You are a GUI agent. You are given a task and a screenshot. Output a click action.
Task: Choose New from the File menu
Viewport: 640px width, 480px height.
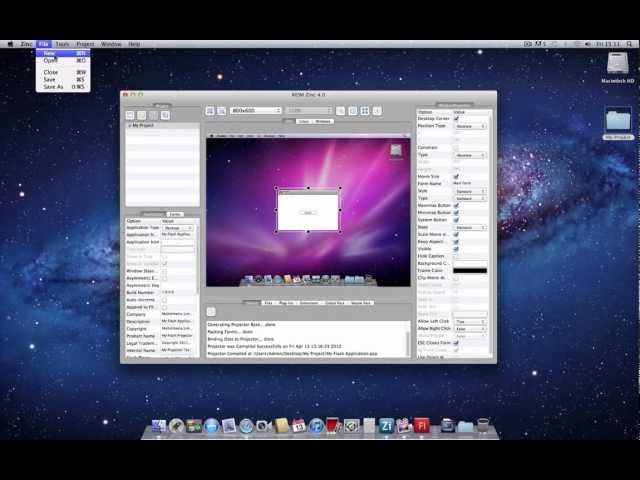[x=63, y=53]
